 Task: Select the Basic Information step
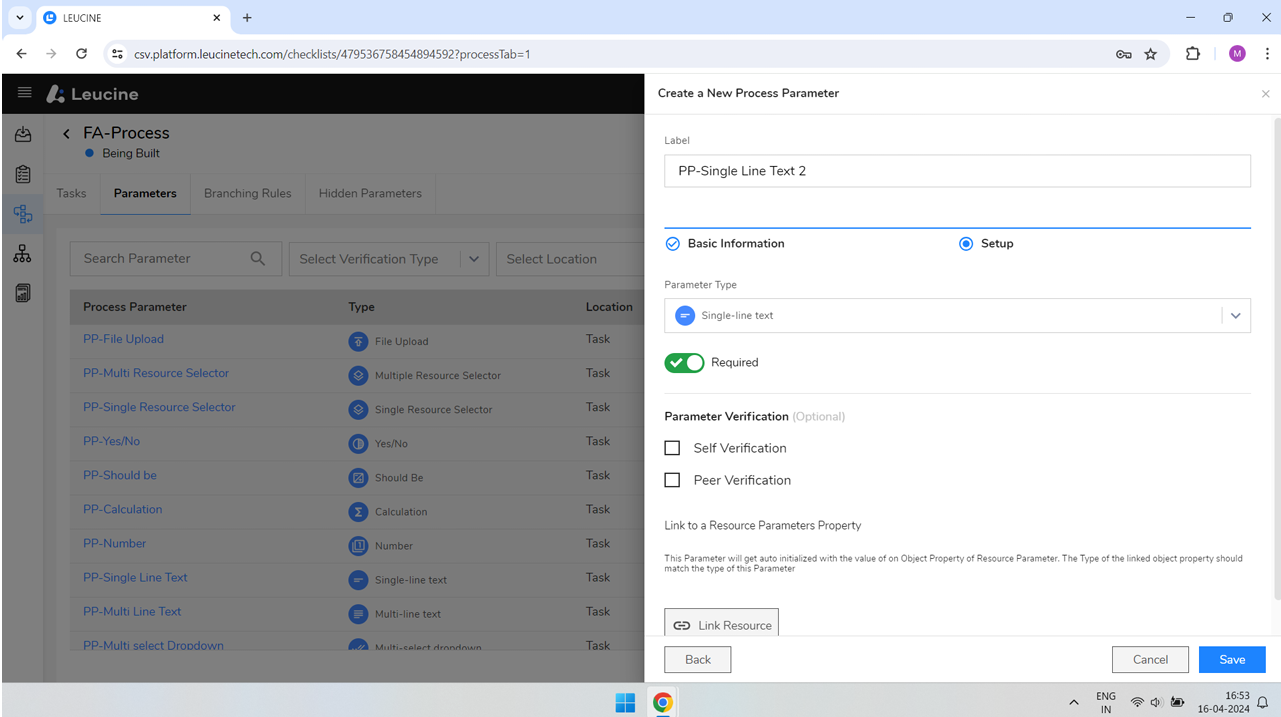click(725, 243)
